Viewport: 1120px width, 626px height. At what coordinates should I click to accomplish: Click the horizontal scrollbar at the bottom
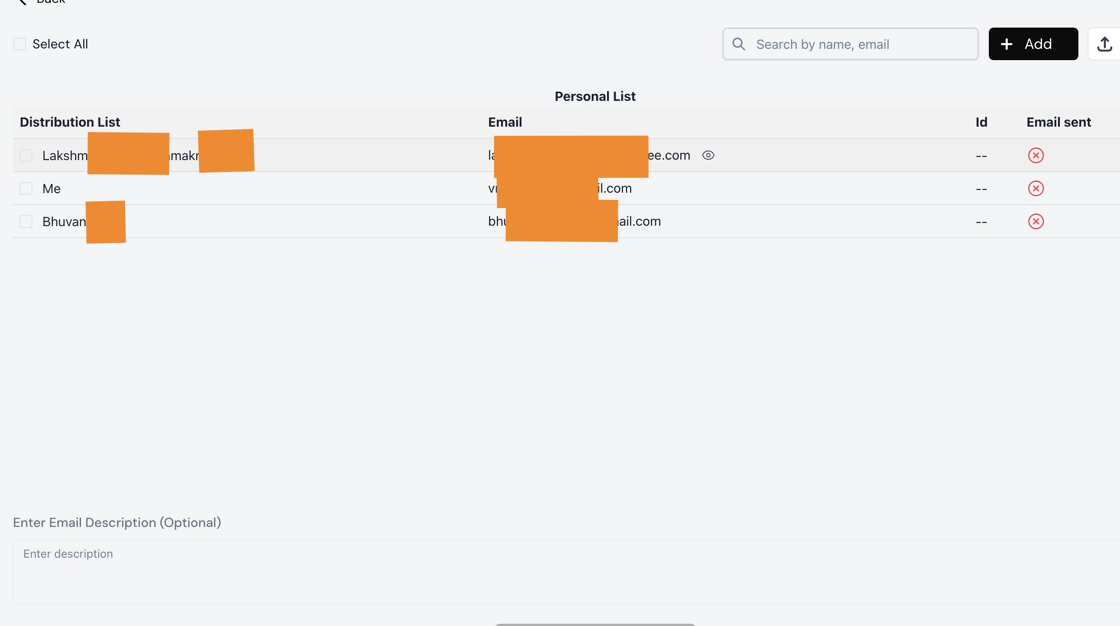tap(595, 623)
